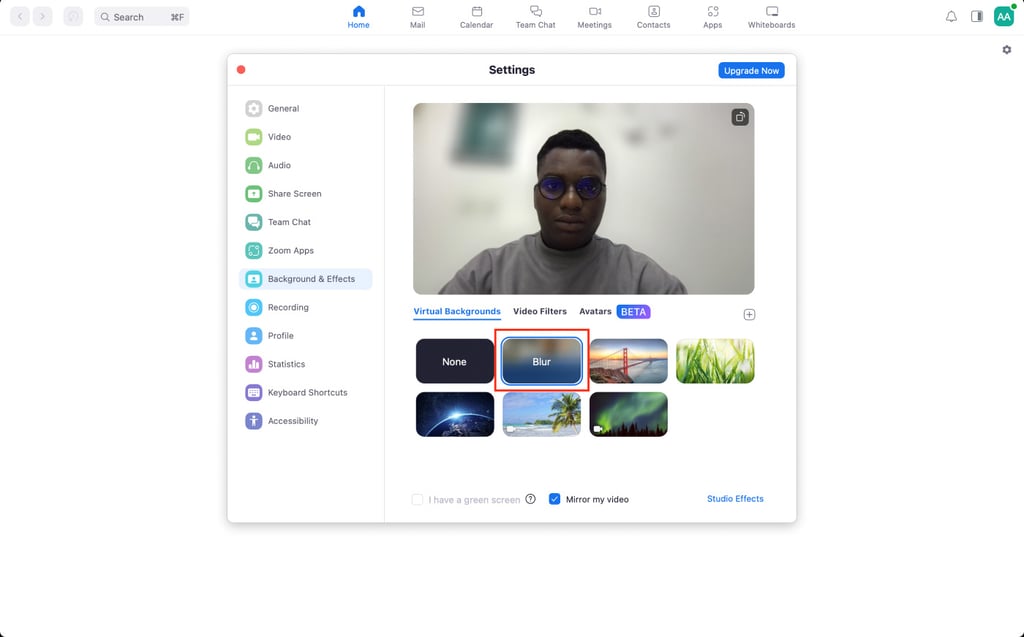Switch to Virtual Backgrounds tab
Screen dimensions: 1024x637
coord(456,312)
